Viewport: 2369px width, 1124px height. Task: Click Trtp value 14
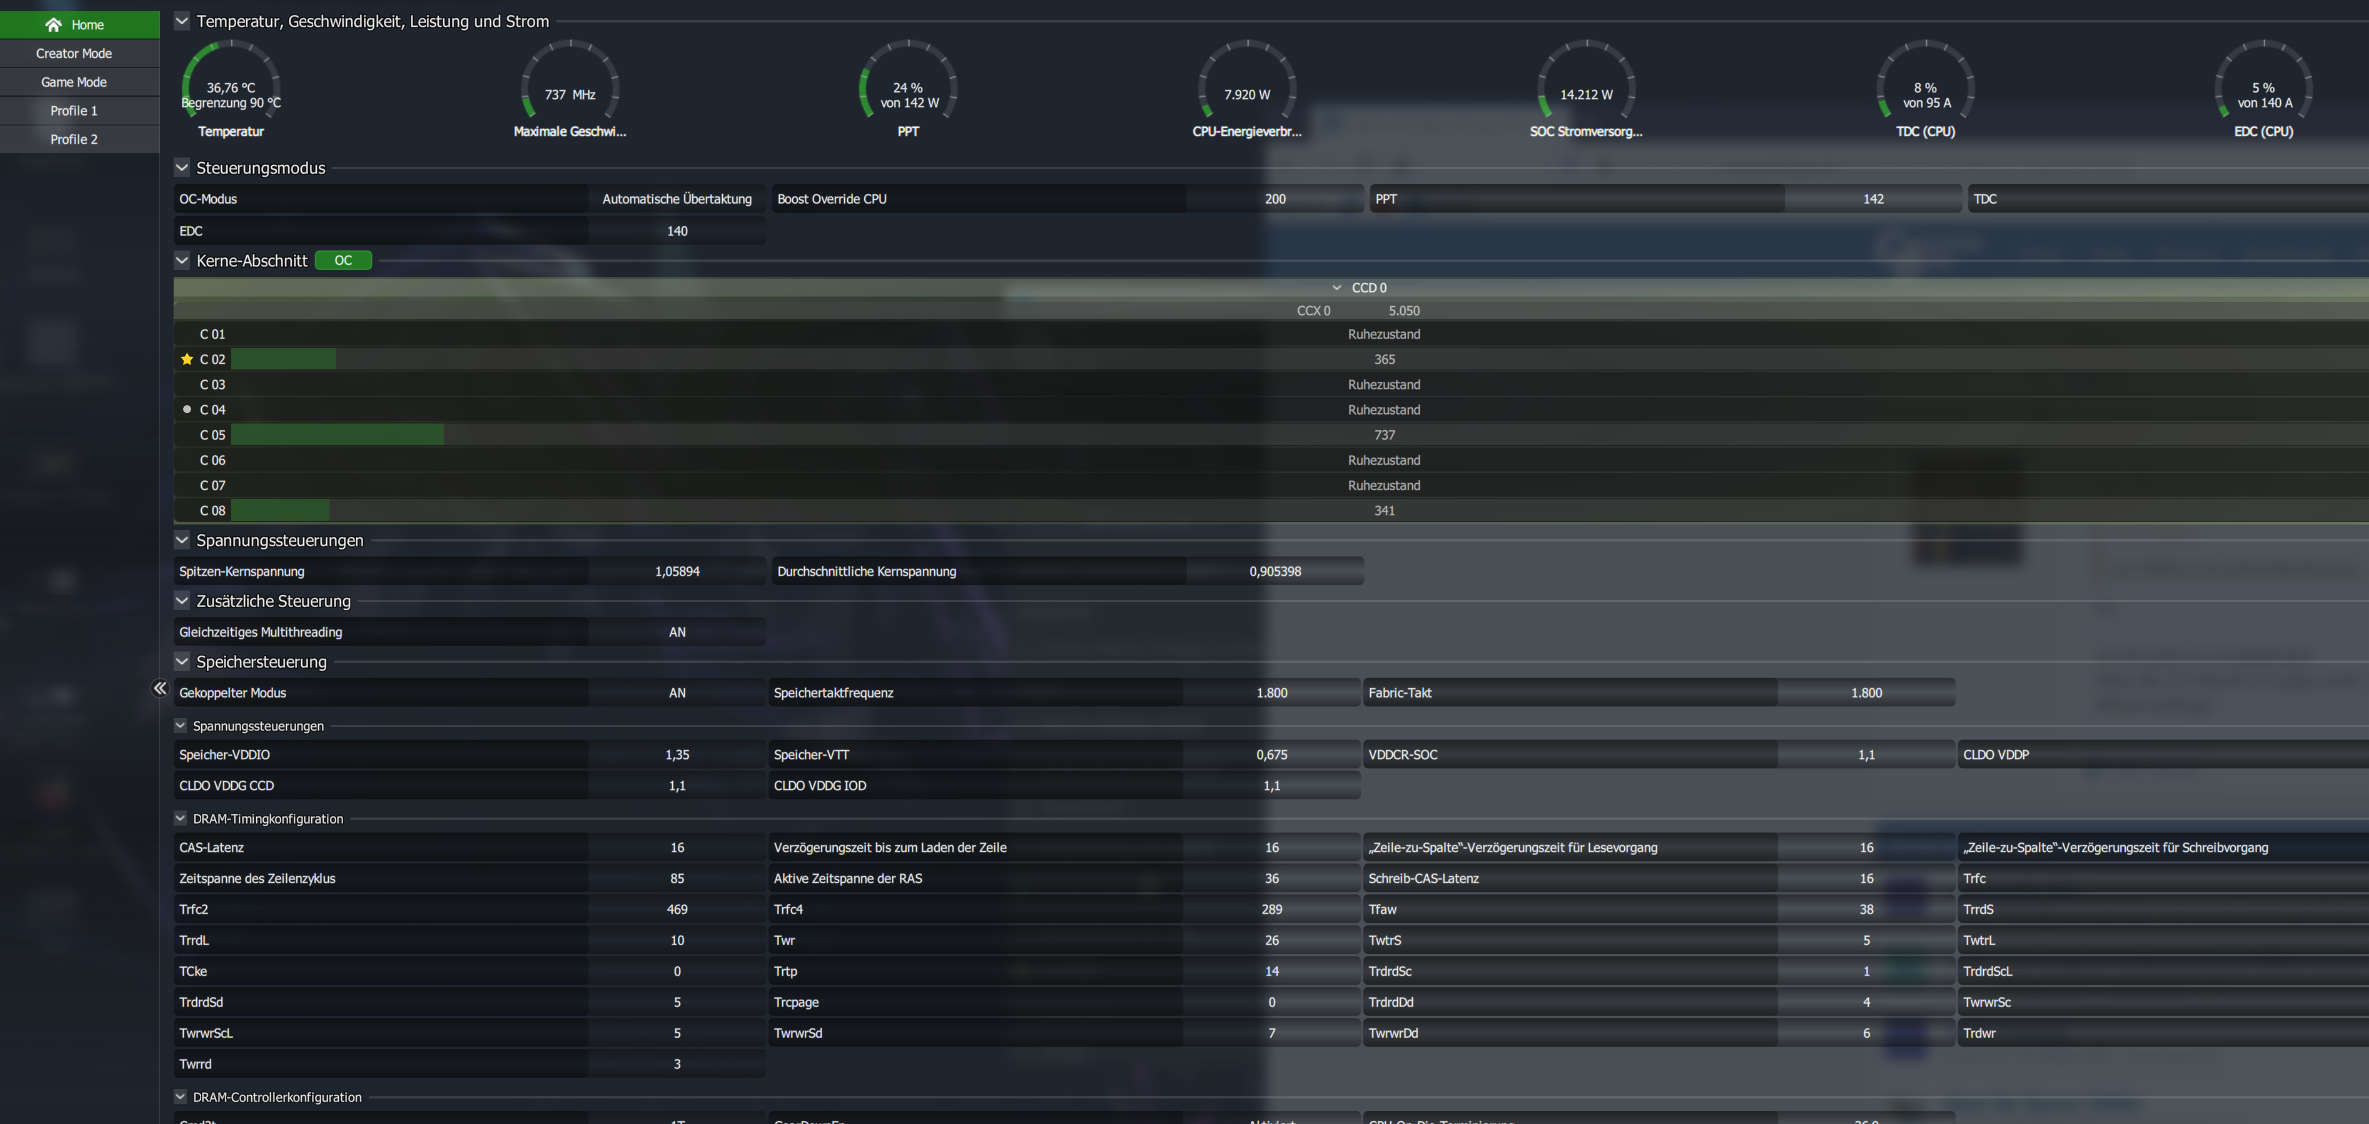click(1272, 972)
